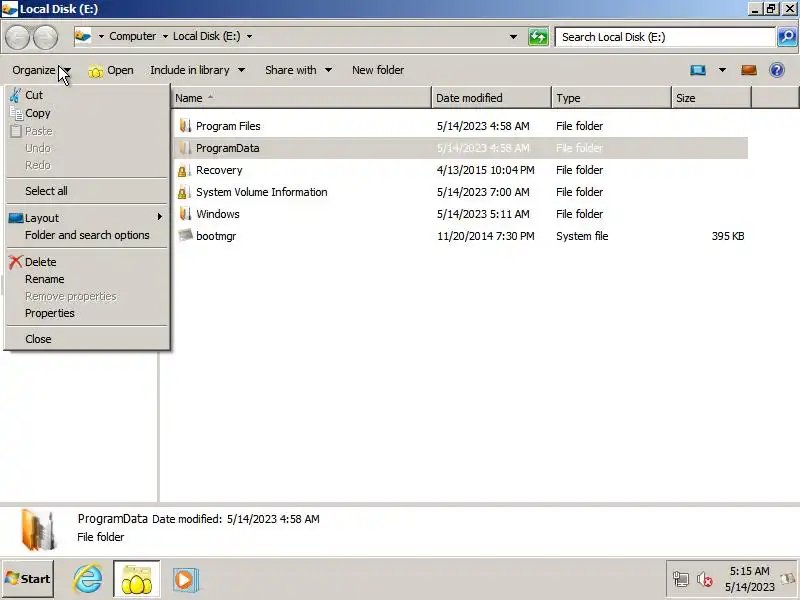800x600 pixels.
Task: Expand the Layout submenu arrow
Action: click(160, 217)
